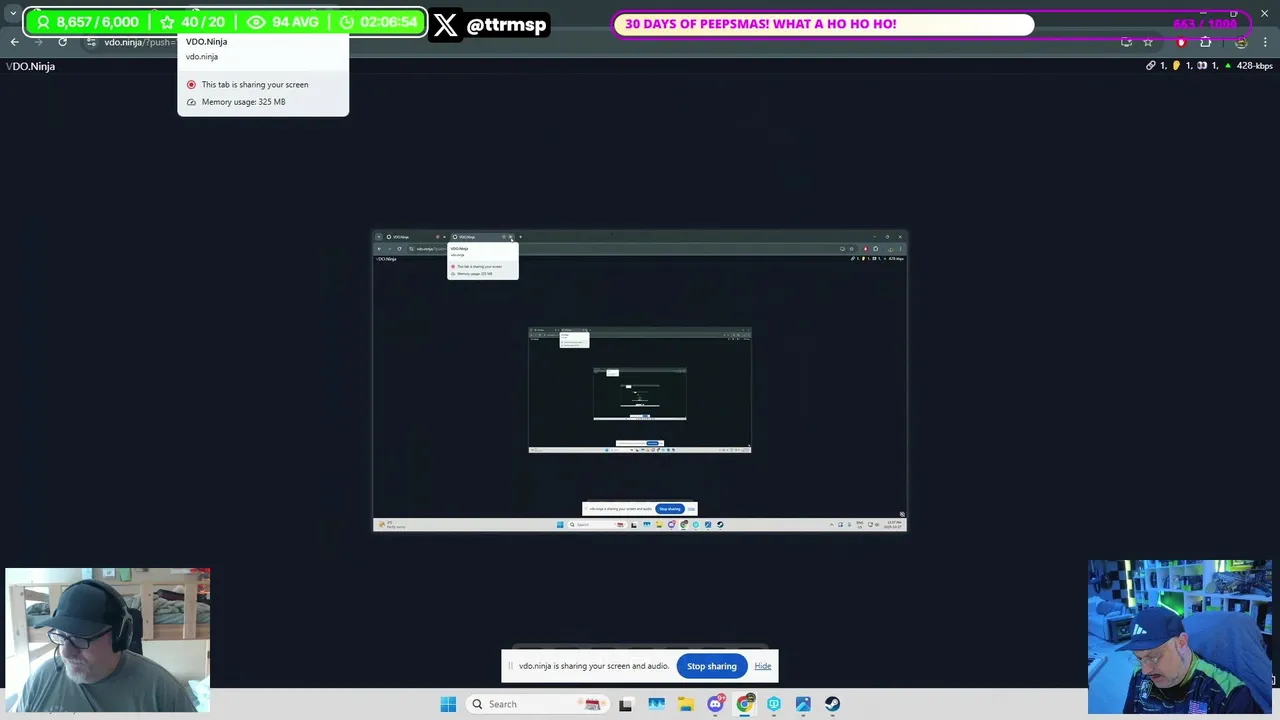The image size is (1280, 720).
Task: Switch to Chrome in the taskbar
Action: (x=745, y=704)
